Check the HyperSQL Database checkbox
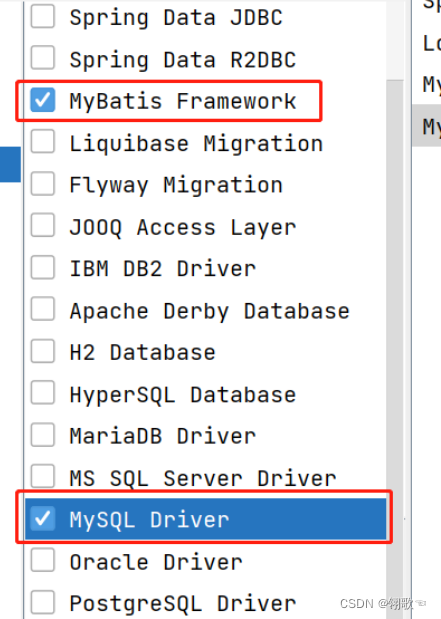The width and height of the screenshot is (441, 619). click(x=43, y=392)
